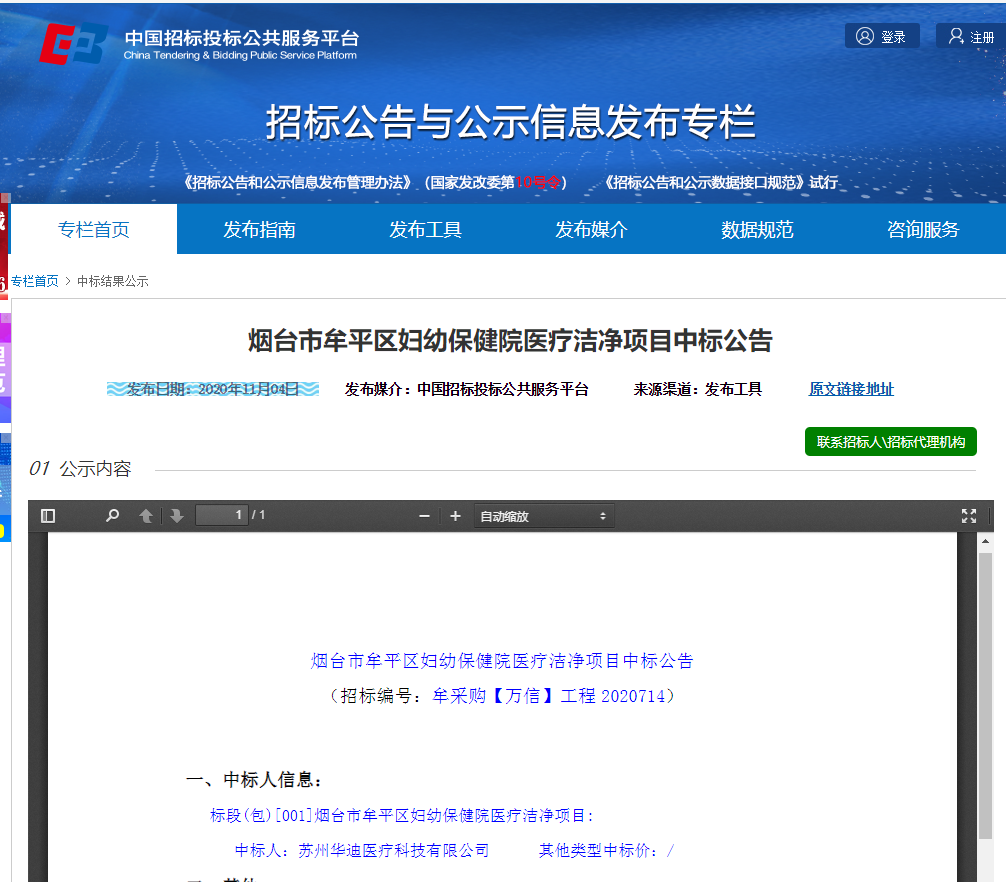
Task: Switch PDF viewer to fullscreen mode
Action: pos(969,516)
